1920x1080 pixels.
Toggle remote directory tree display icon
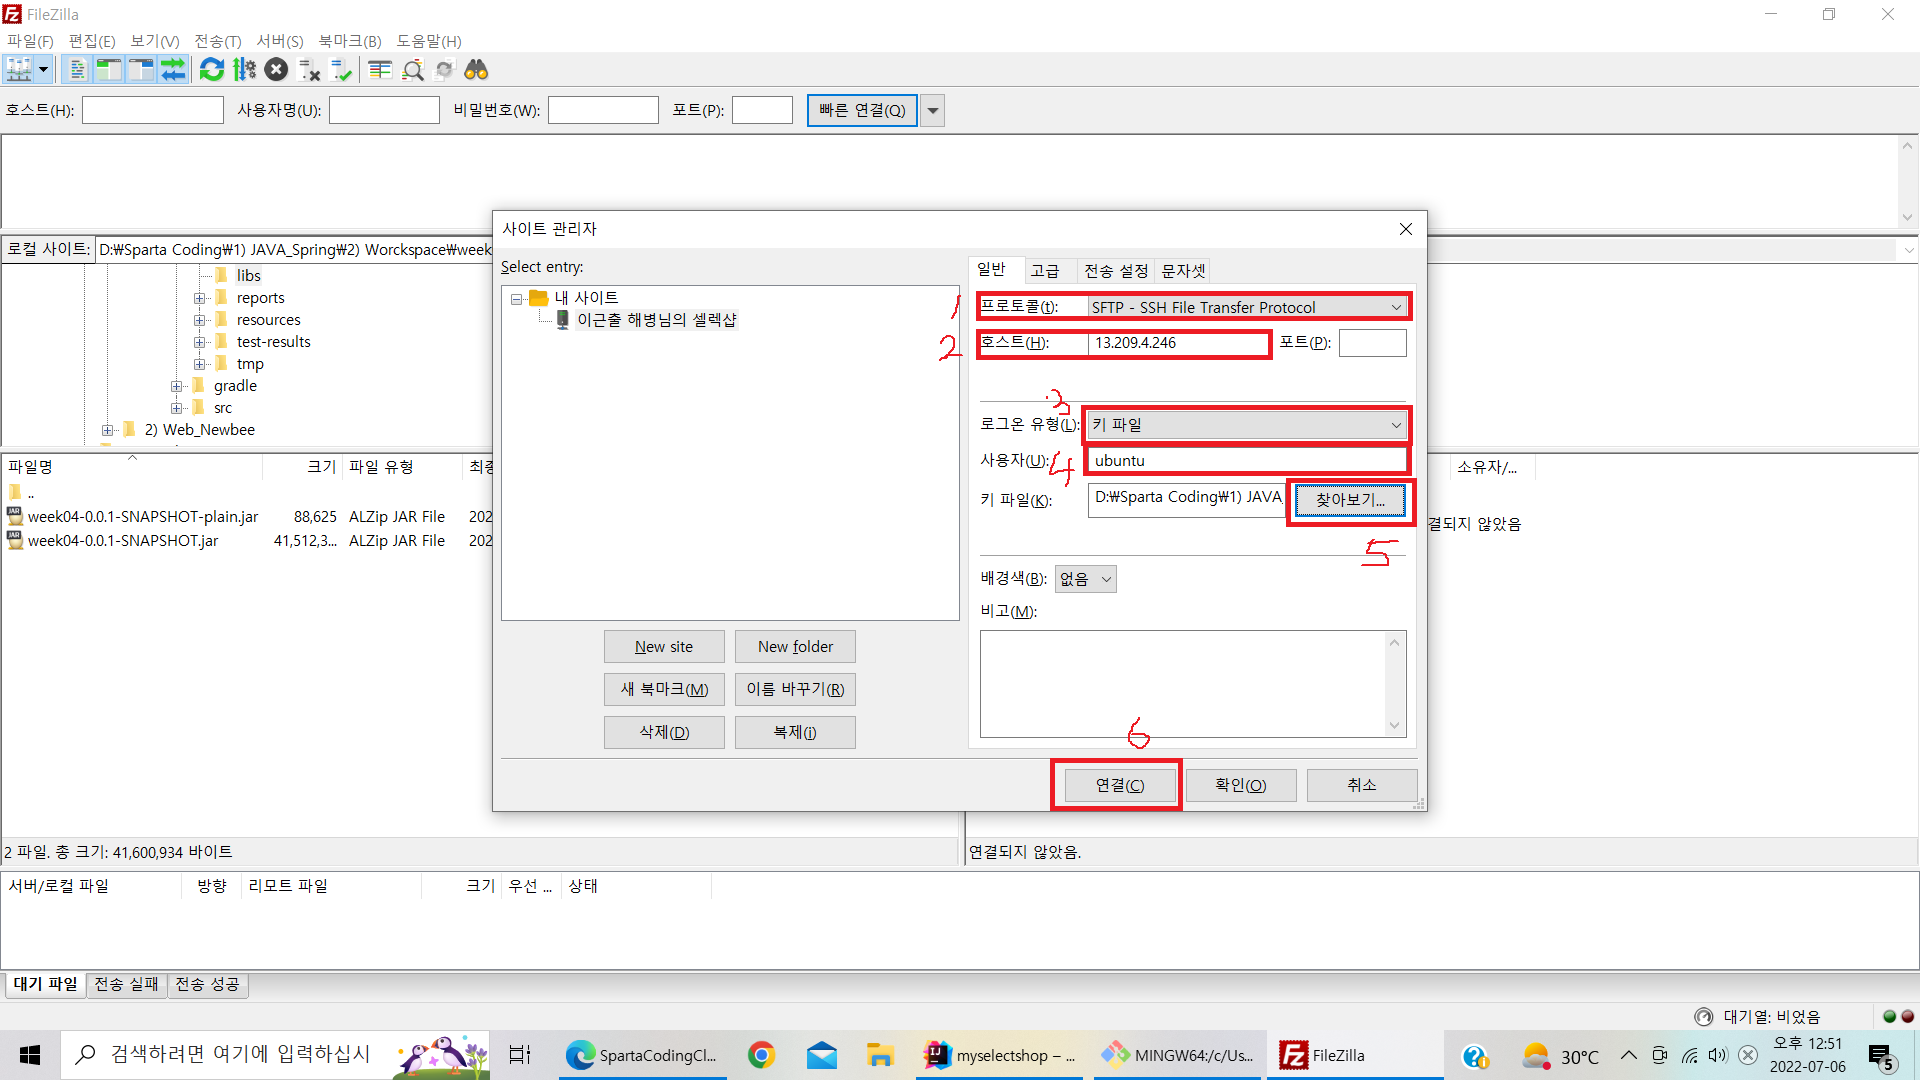coord(141,69)
